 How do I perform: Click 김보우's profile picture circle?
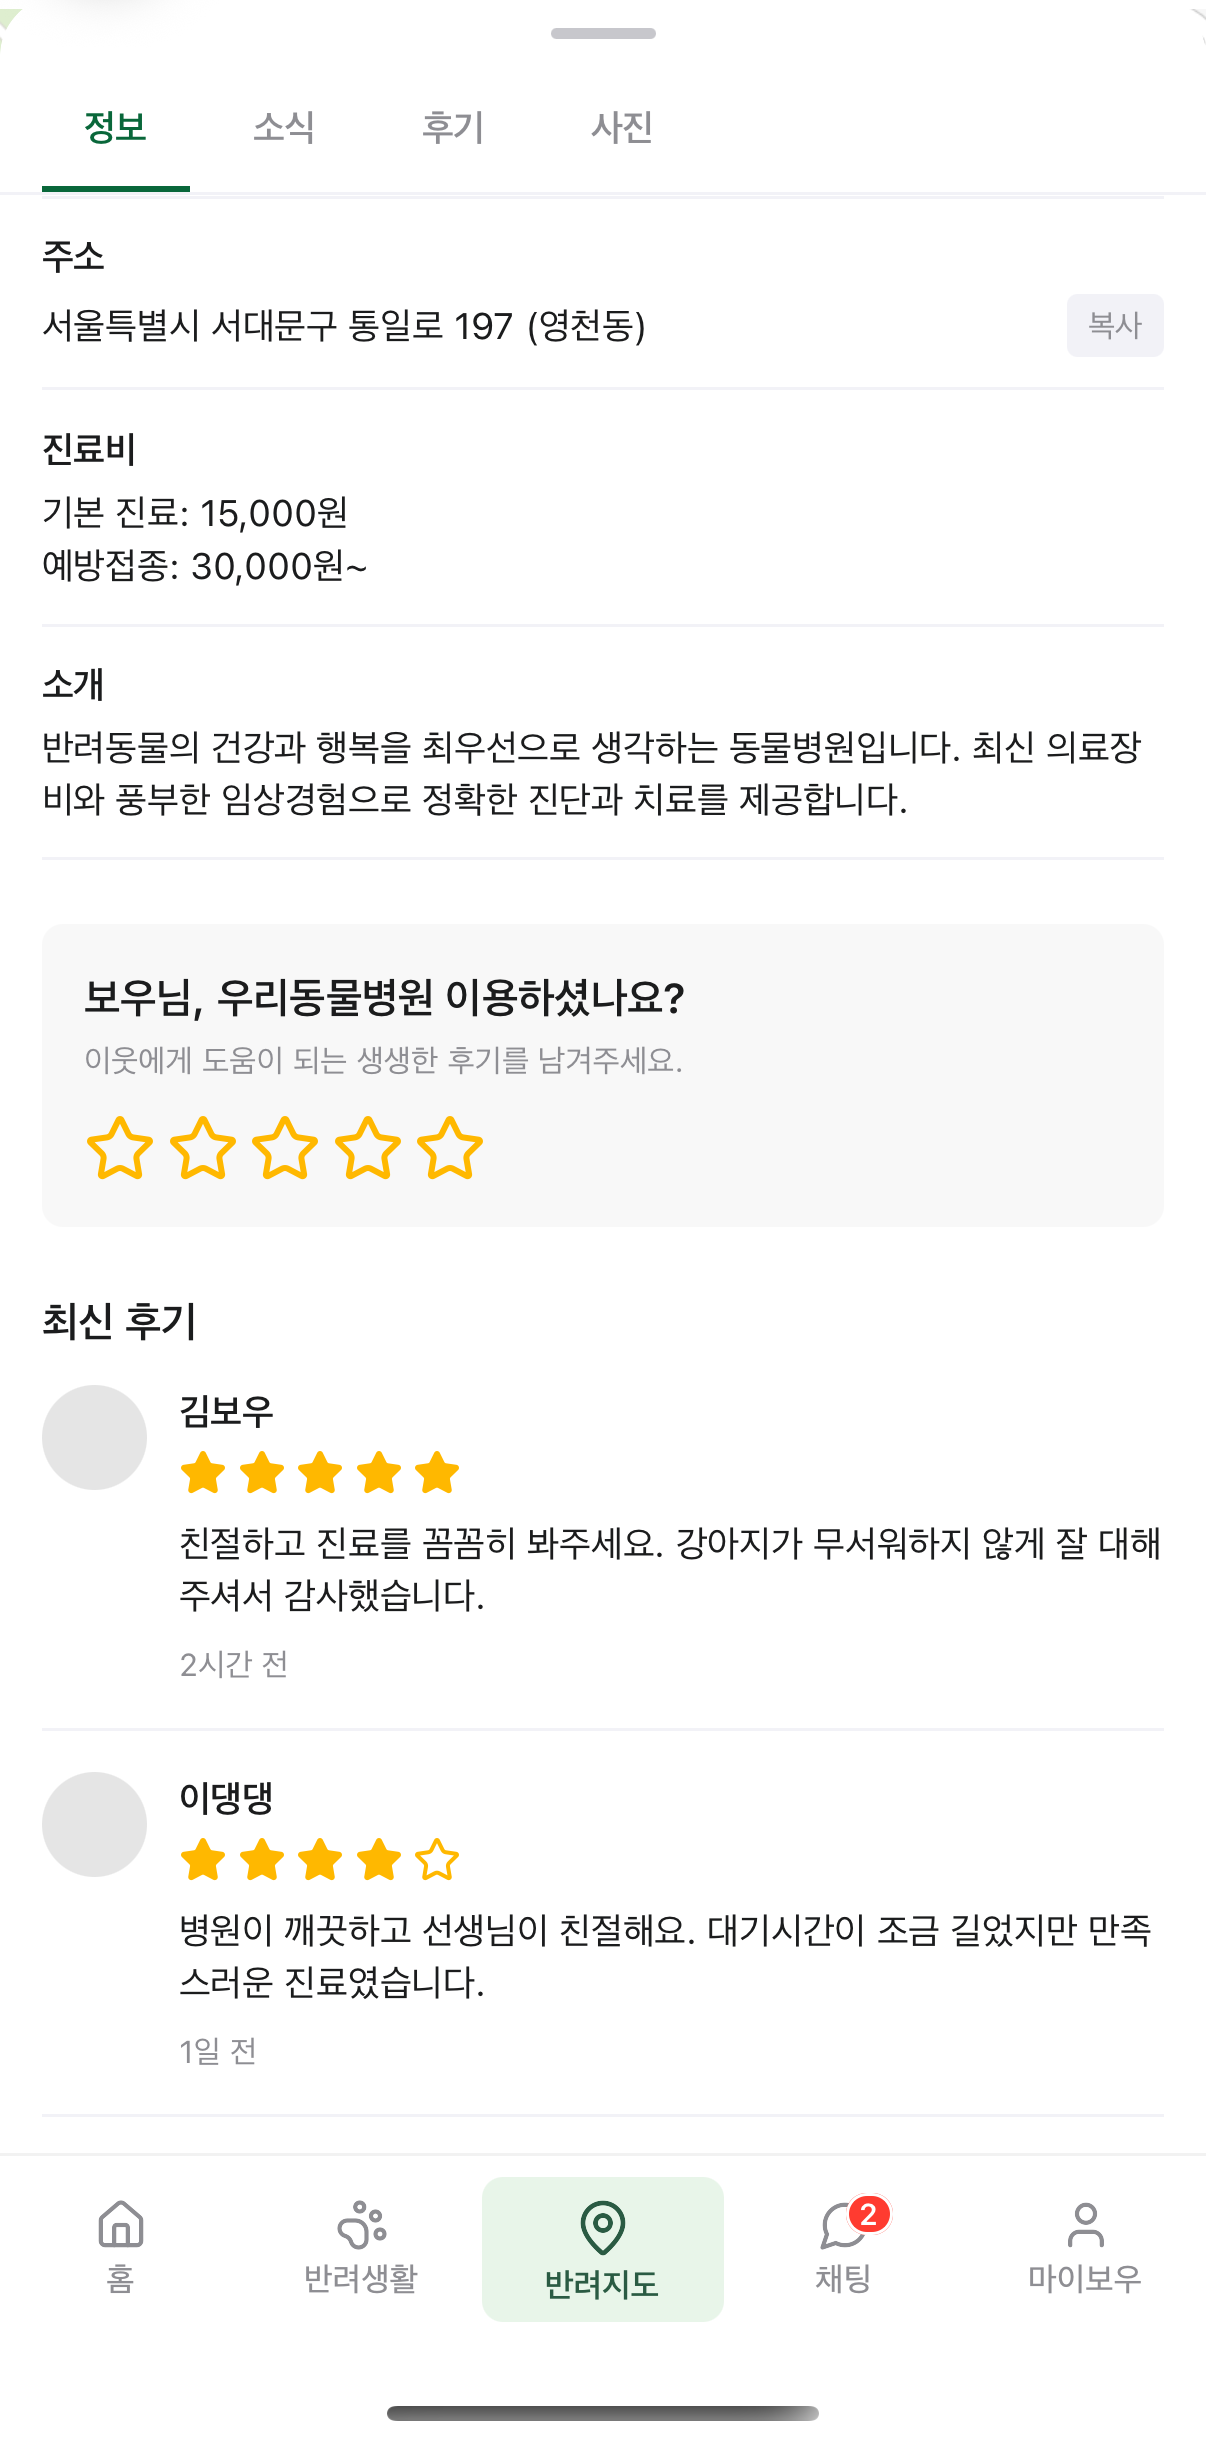coord(95,1437)
